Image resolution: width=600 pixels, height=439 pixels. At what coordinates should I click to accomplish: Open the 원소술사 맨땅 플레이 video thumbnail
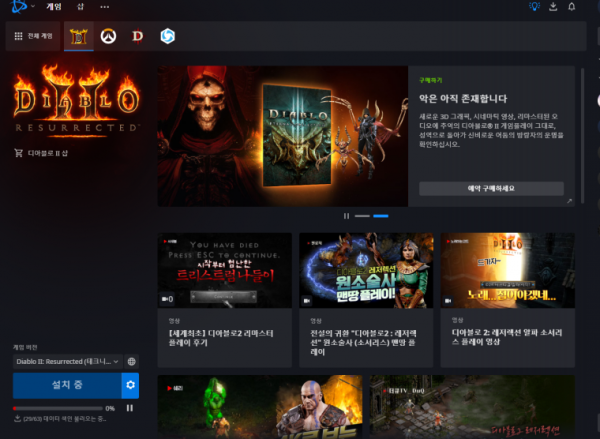(x=366, y=270)
